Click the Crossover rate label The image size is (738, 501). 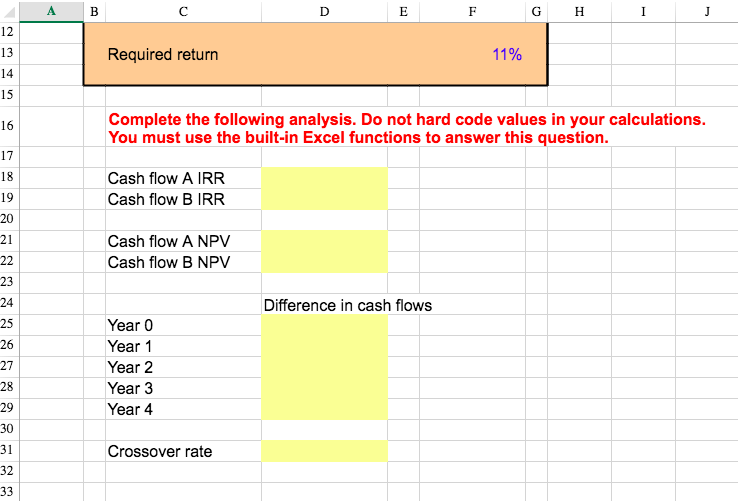pyautogui.click(x=160, y=452)
